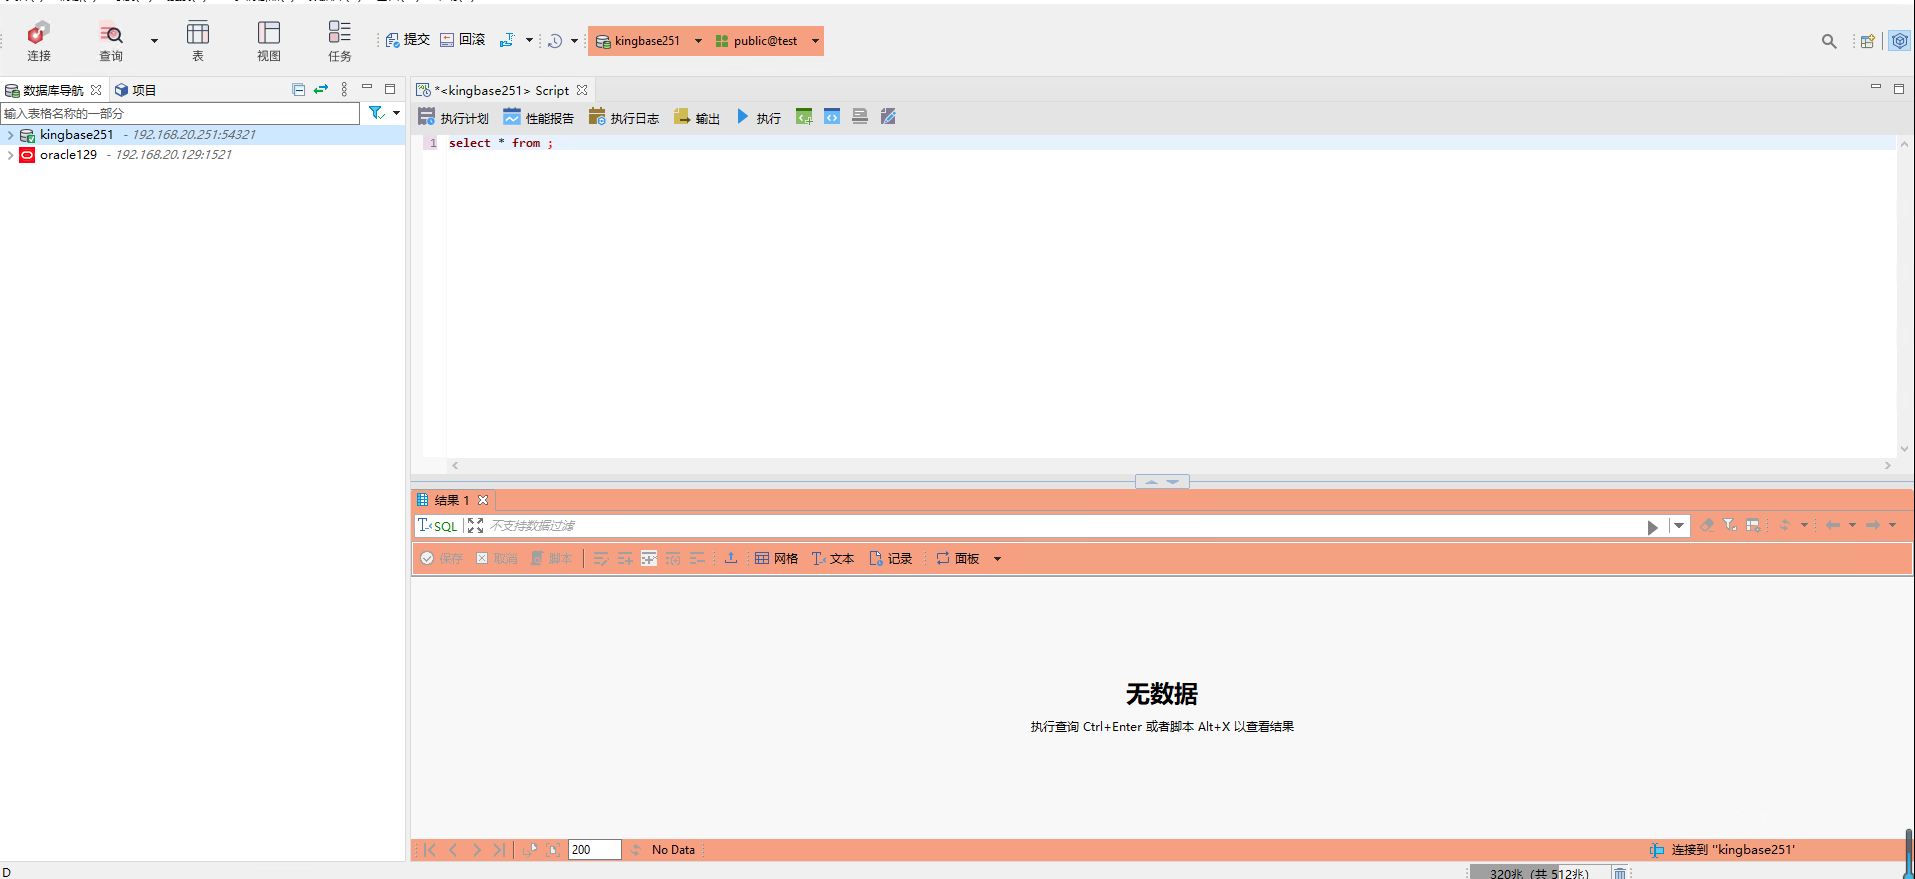Click 回滚 (Rollback) button
This screenshot has height=879, width=1915.
tap(463, 40)
